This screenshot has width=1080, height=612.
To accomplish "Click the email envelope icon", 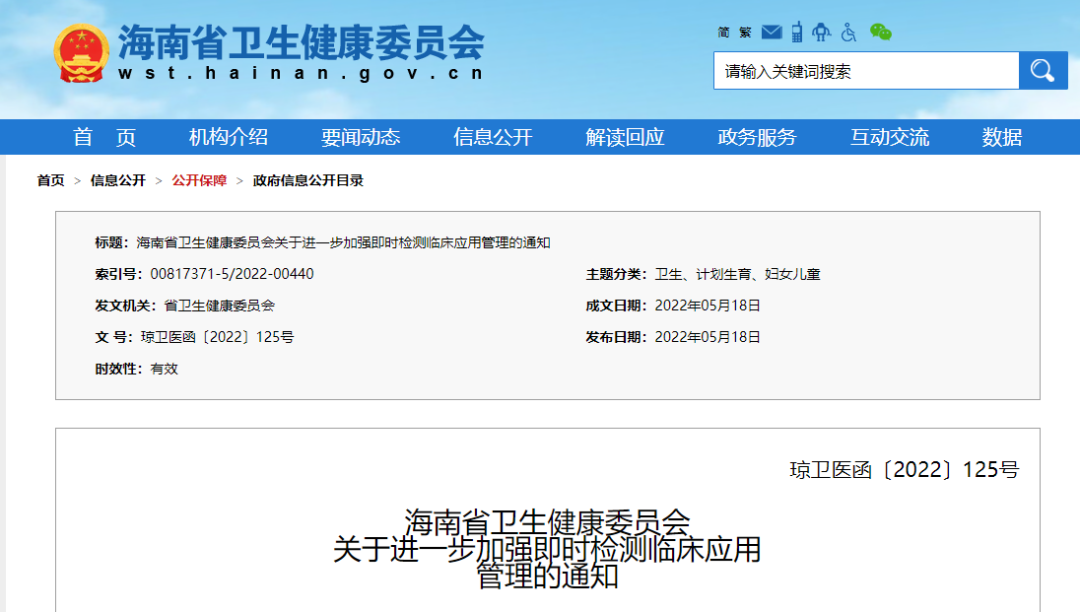I will 771,32.
